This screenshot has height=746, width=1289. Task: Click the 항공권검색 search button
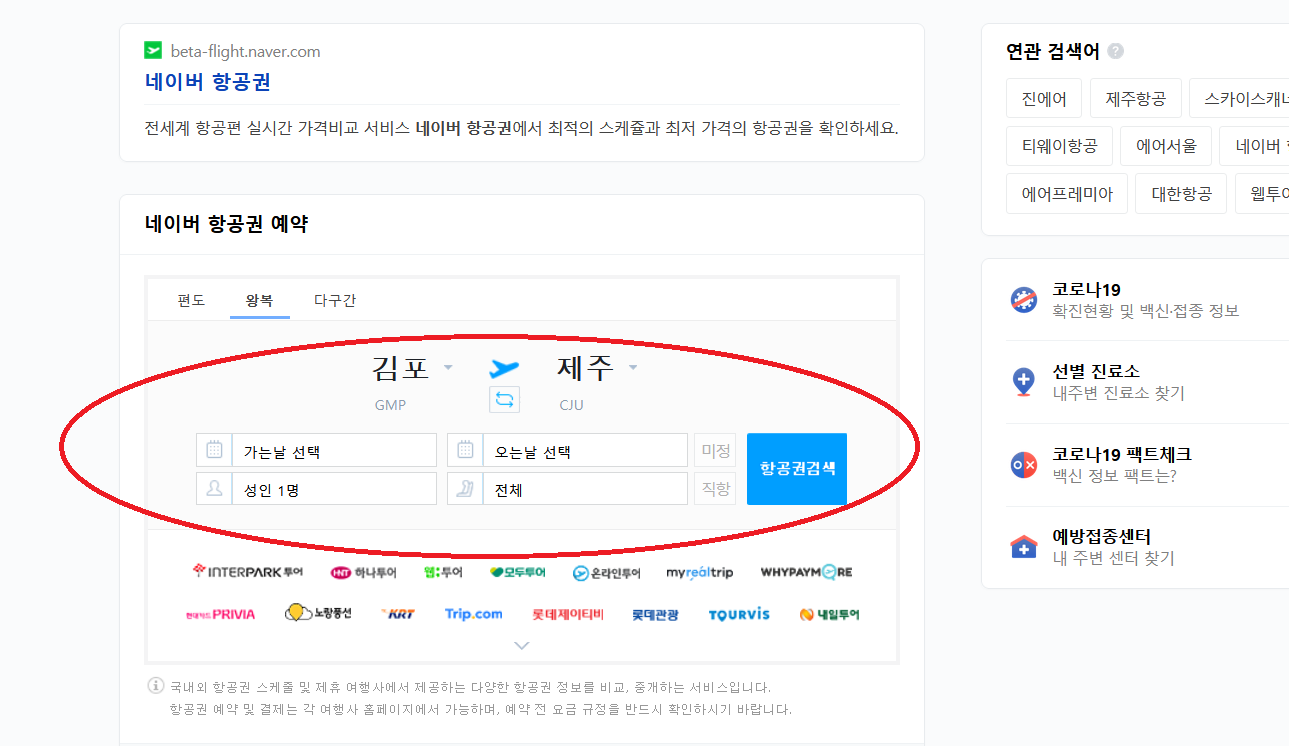click(x=797, y=469)
